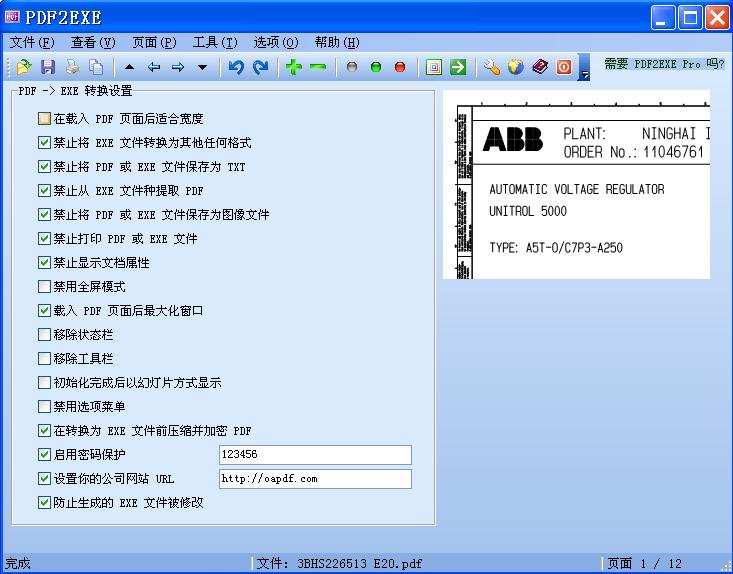Image resolution: width=733 pixels, height=574 pixels.
Task: Click the open file folder icon
Action: click(24, 67)
